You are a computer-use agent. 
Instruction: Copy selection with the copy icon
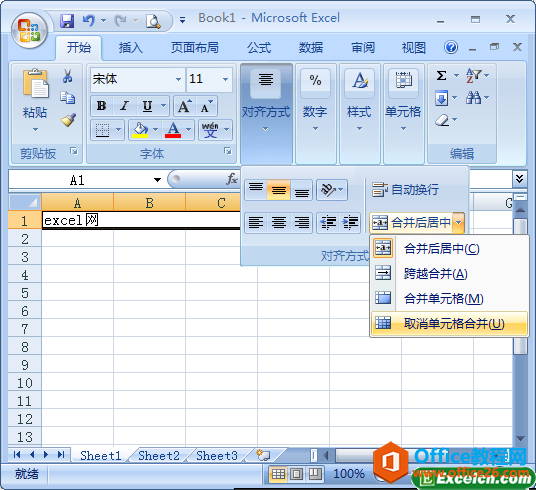pyautogui.click(x=67, y=98)
